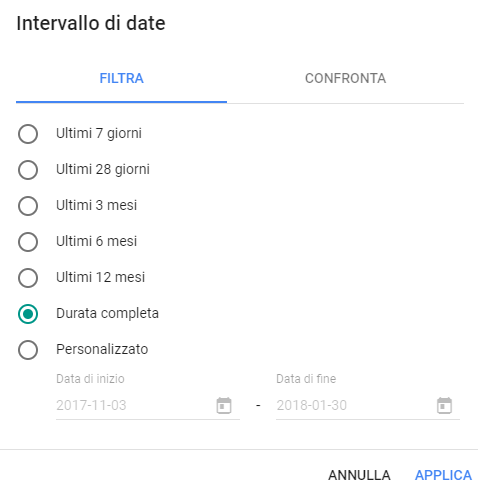Click the Data di inizio field label

click(x=90, y=379)
